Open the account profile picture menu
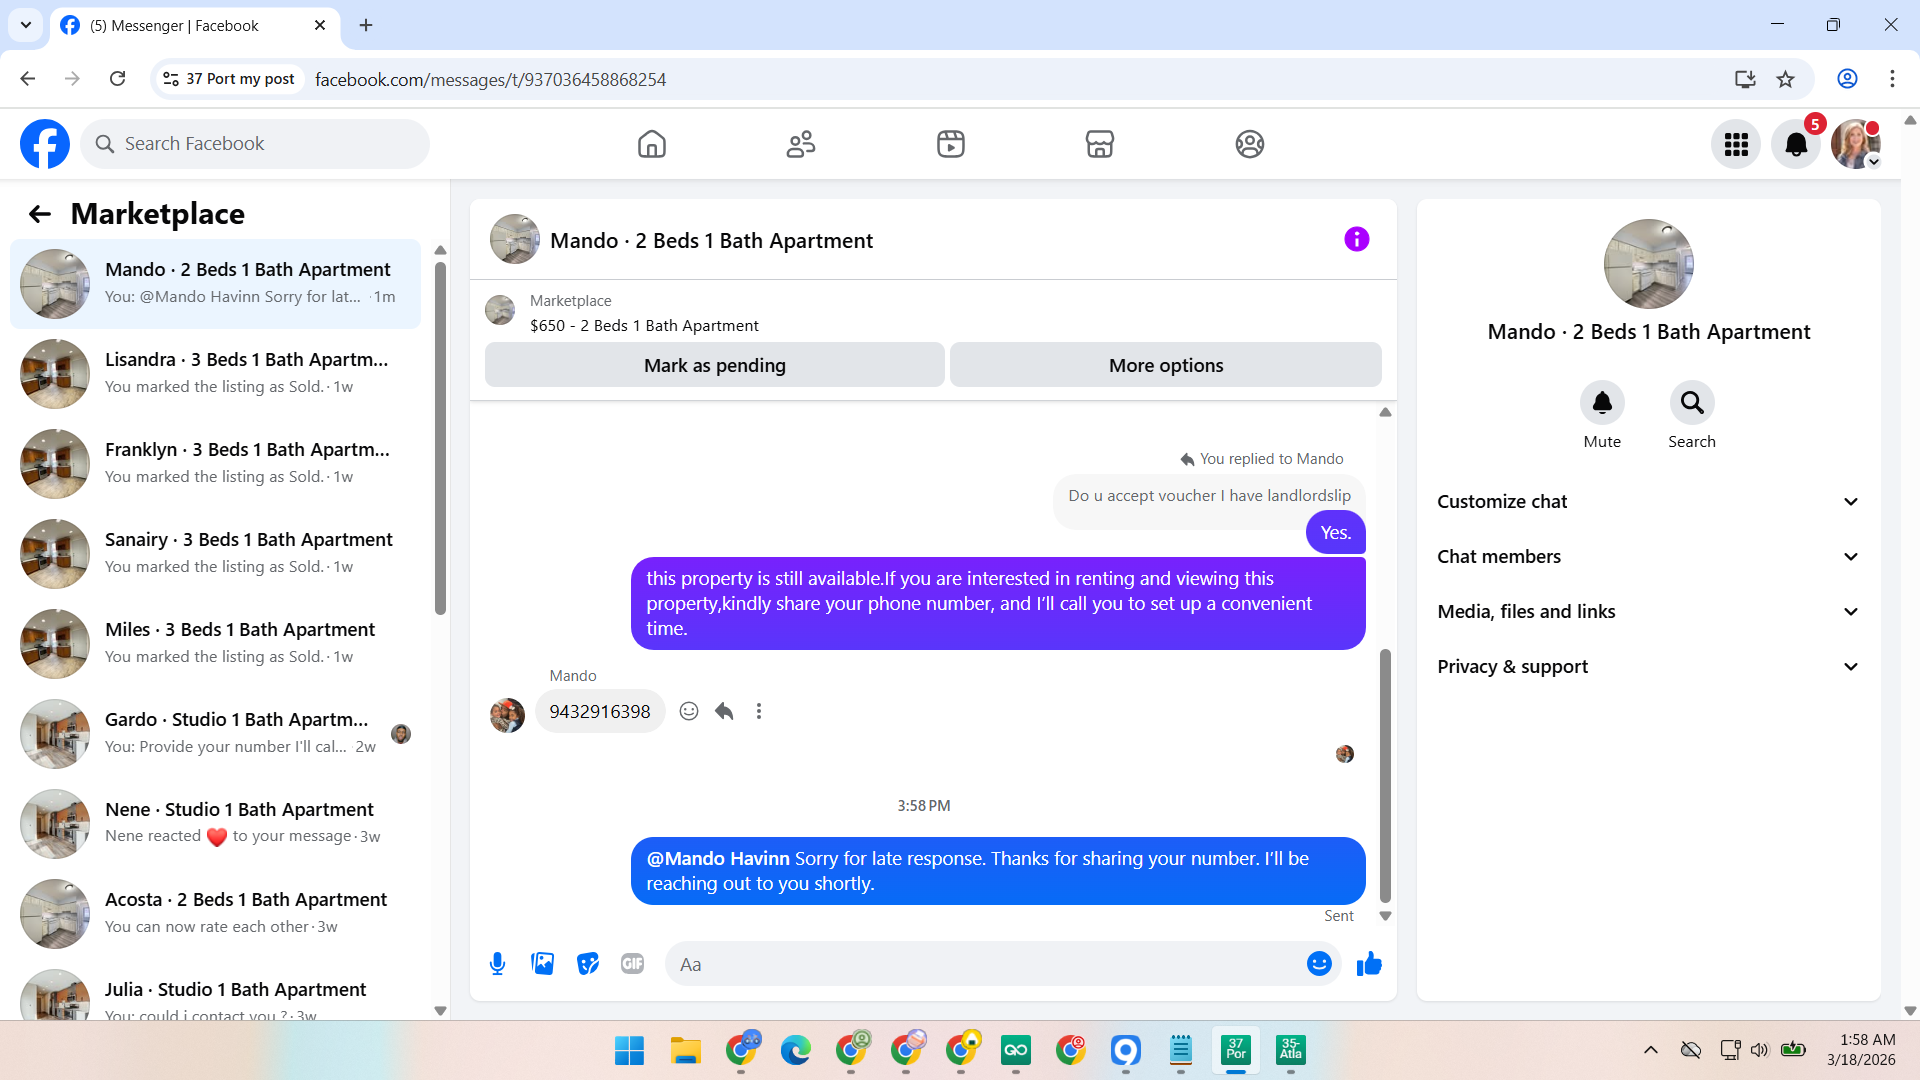1920x1080 pixels. 1856,145
